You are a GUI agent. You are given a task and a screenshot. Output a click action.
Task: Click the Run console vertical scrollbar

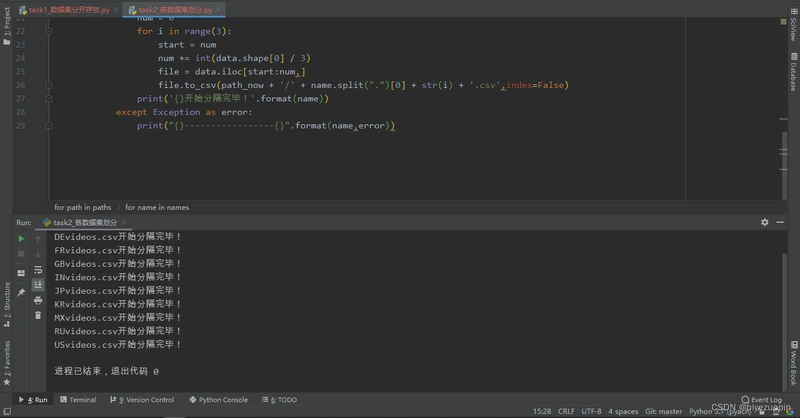pos(784,320)
